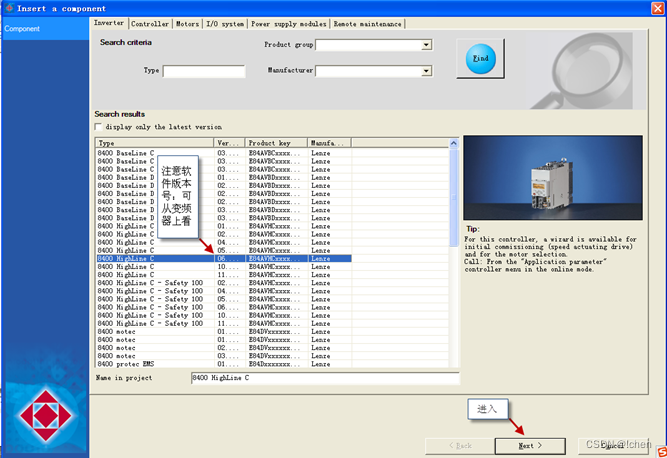Image resolution: width=667 pixels, height=458 pixels.
Task: Select 8400 HighLine C - Safety 100 version 05
Action: tap(224, 299)
